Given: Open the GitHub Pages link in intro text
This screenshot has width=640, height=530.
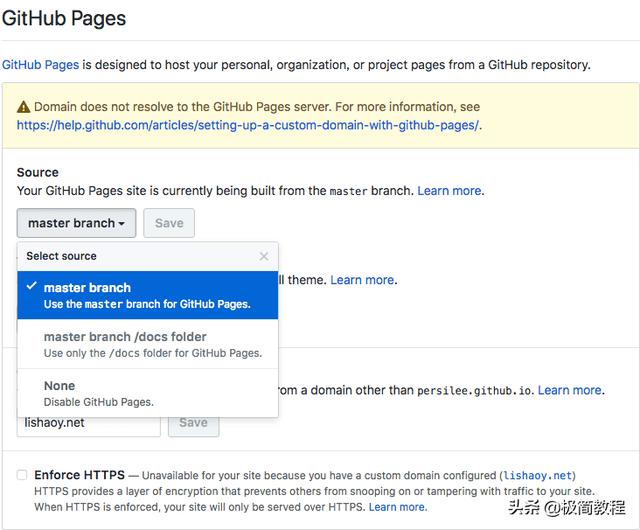Looking at the screenshot, I should (40, 65).
